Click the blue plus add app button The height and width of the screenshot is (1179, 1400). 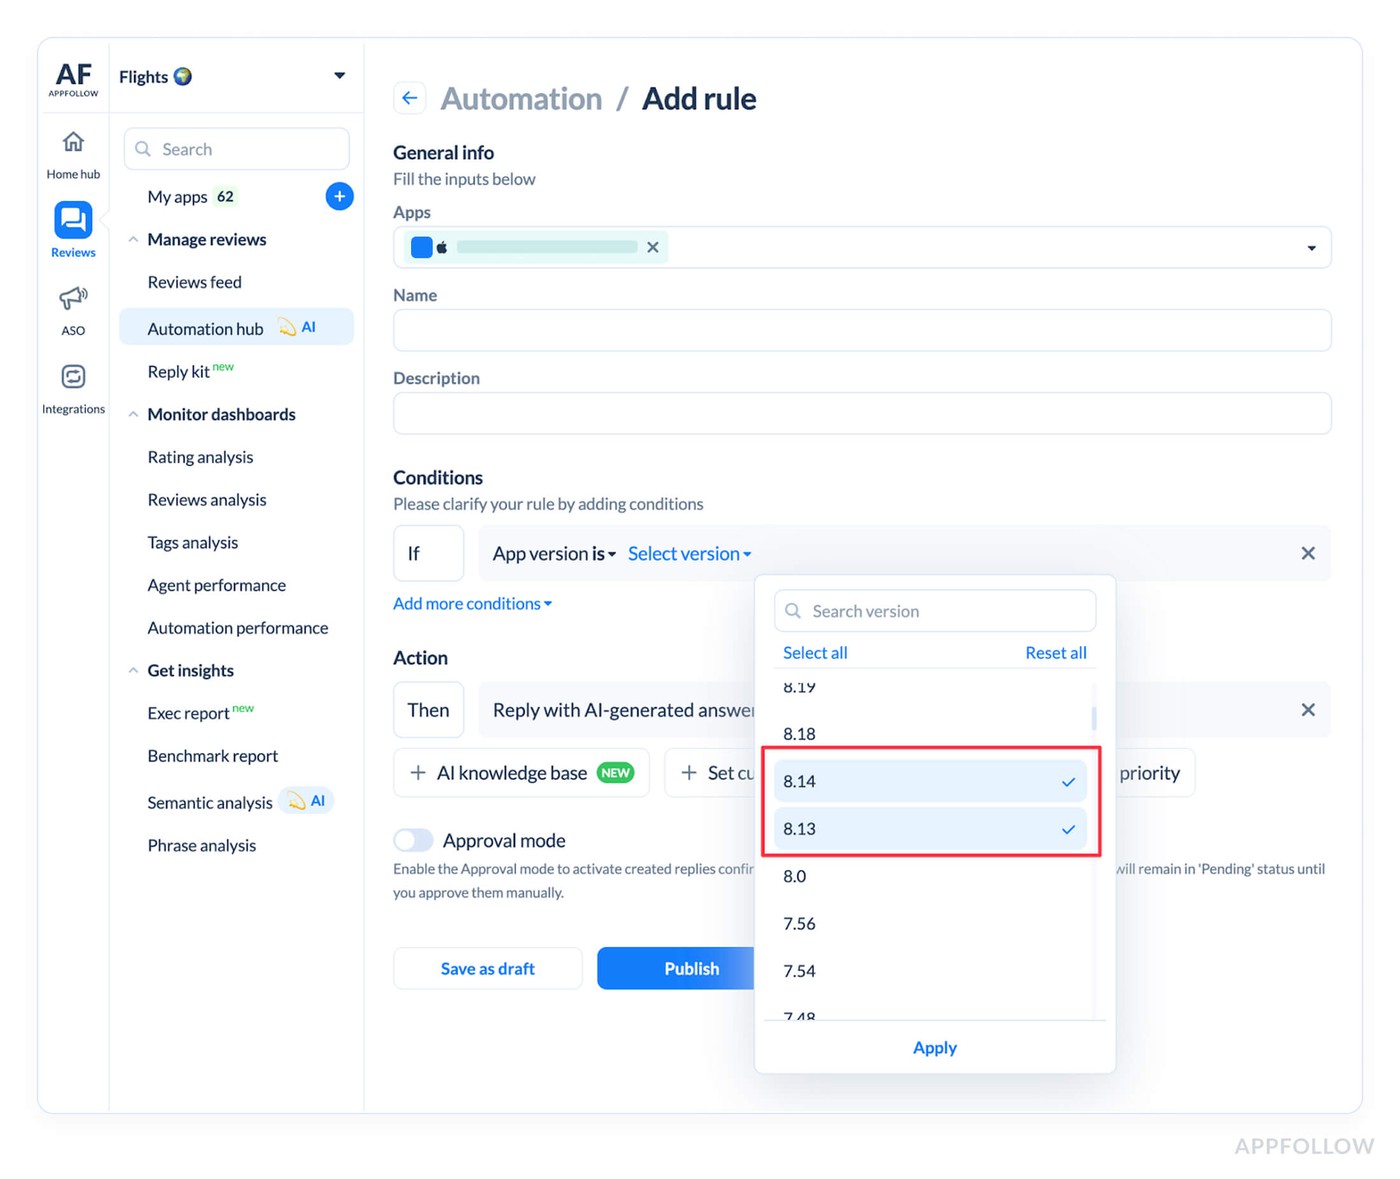pos(339,196)
